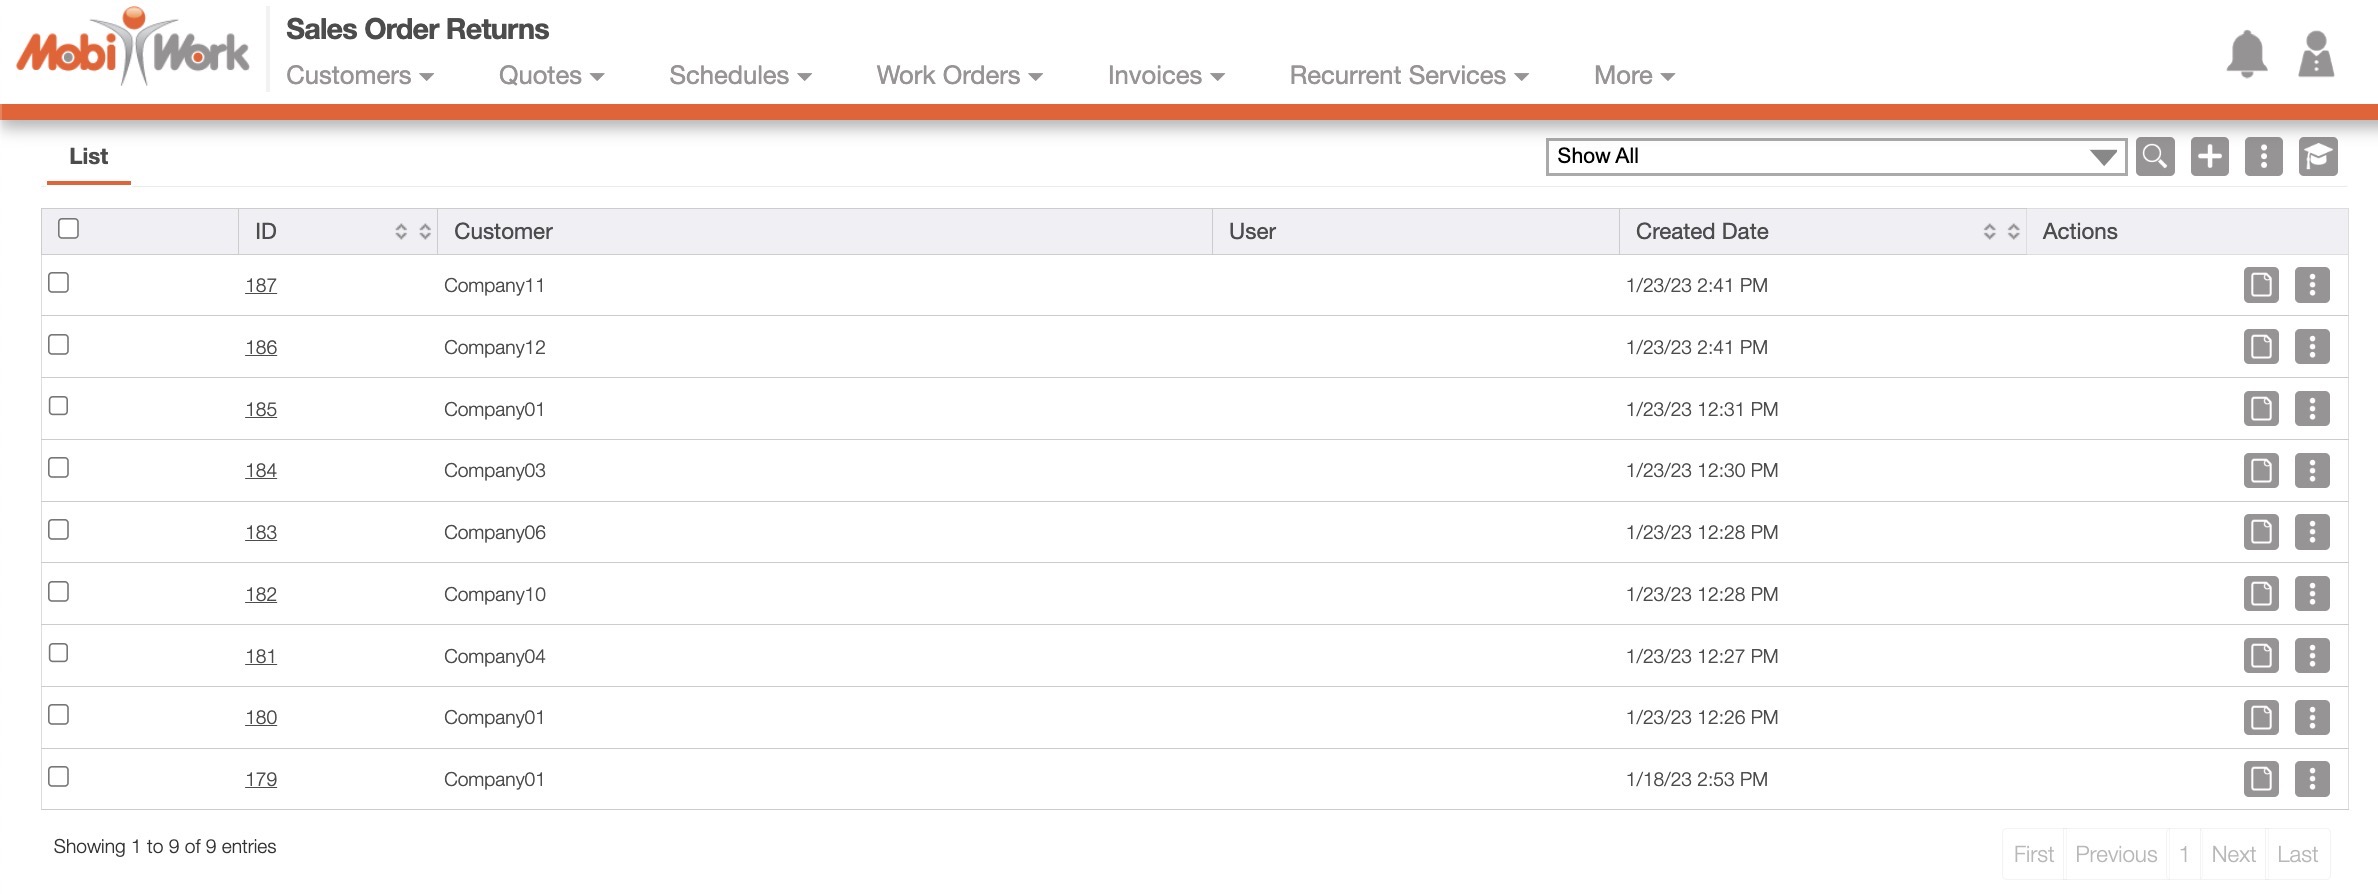Image resolution: width=2378 pixels, height=894 pixels.
Task: Open three-dot actions menu for return 183
Action: coord(2311,532)
